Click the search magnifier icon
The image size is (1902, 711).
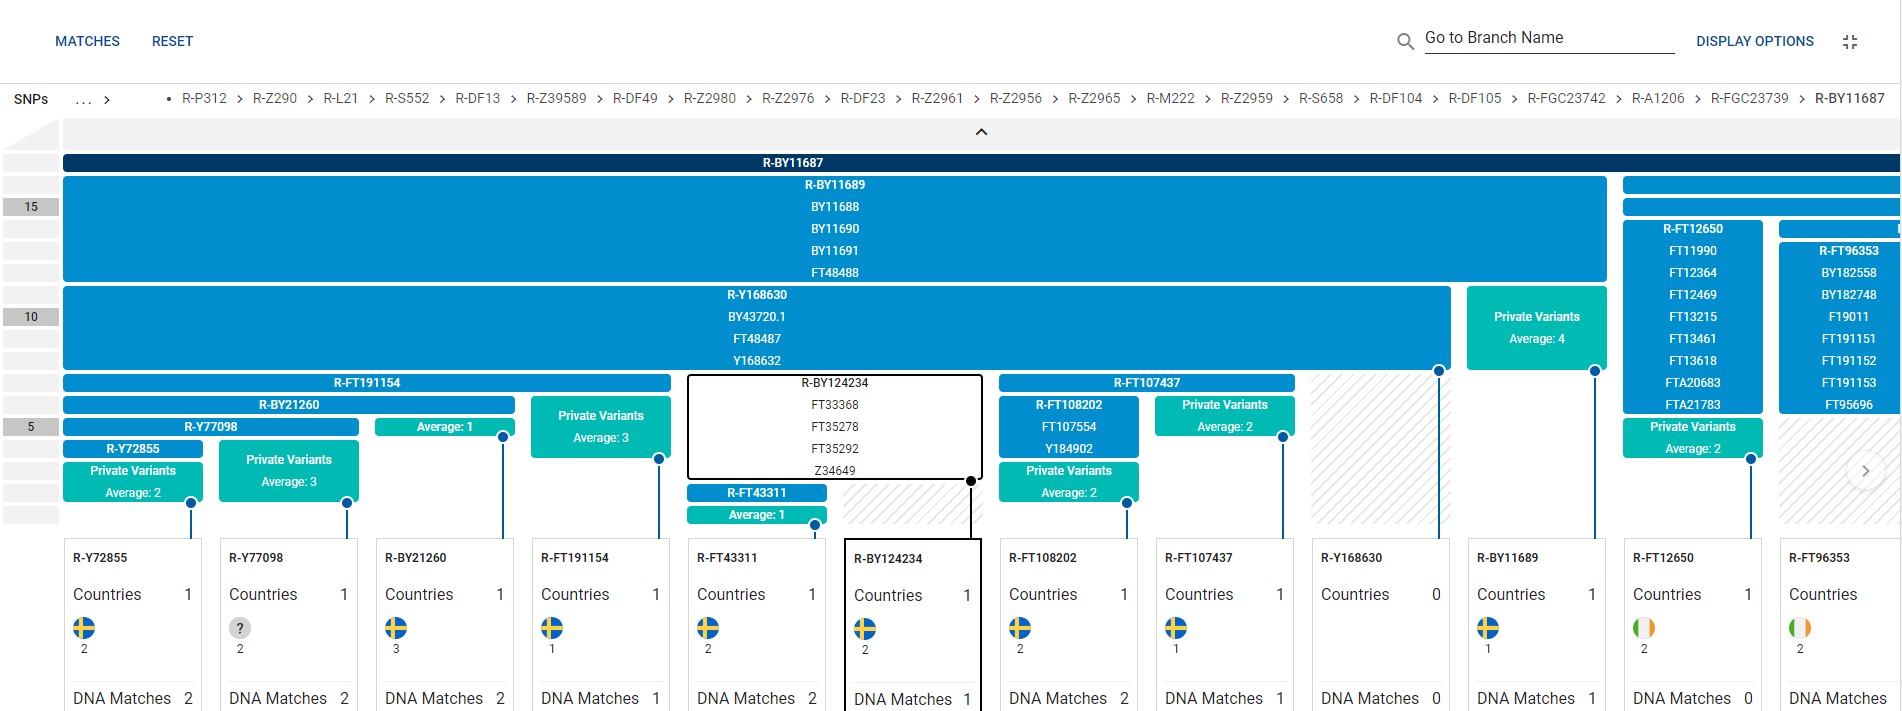pyautogui.click(x=1405, y=41)
